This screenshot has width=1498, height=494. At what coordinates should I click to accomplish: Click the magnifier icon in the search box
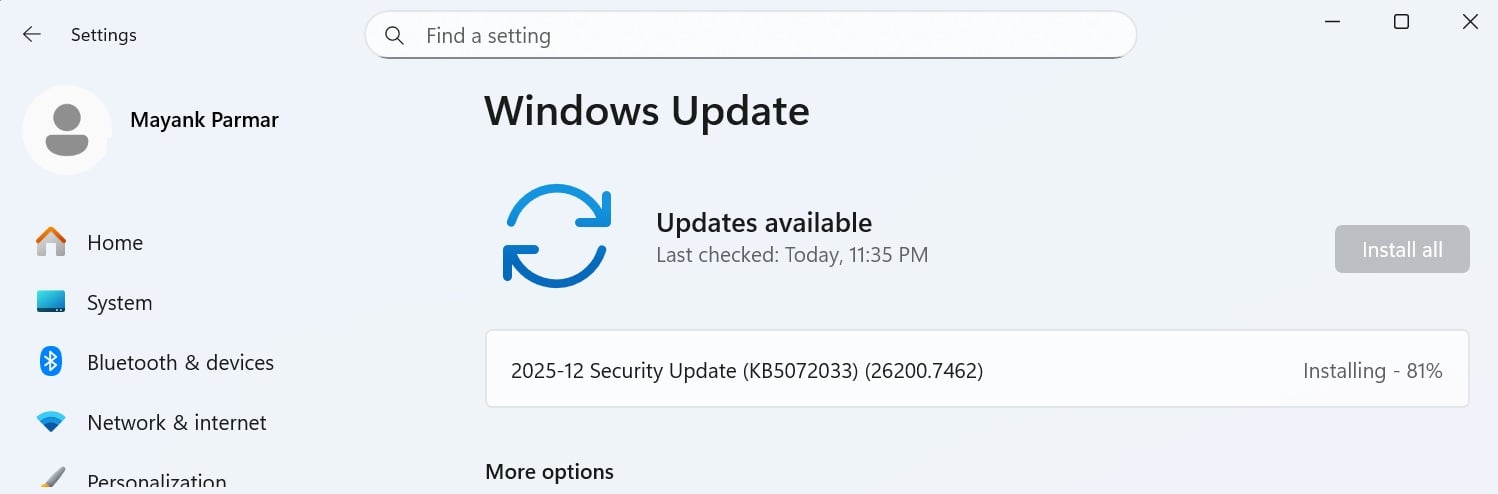coord(394,36)
